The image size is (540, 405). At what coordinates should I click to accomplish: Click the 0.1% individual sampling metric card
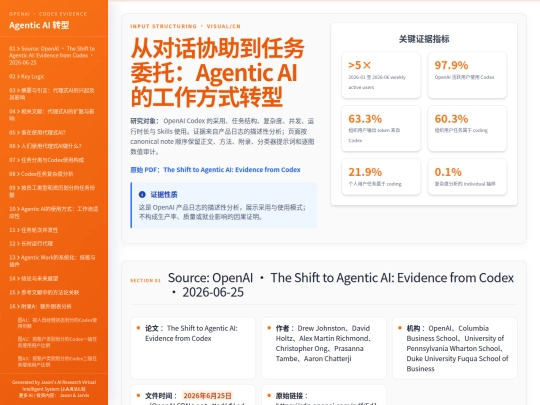467,177
